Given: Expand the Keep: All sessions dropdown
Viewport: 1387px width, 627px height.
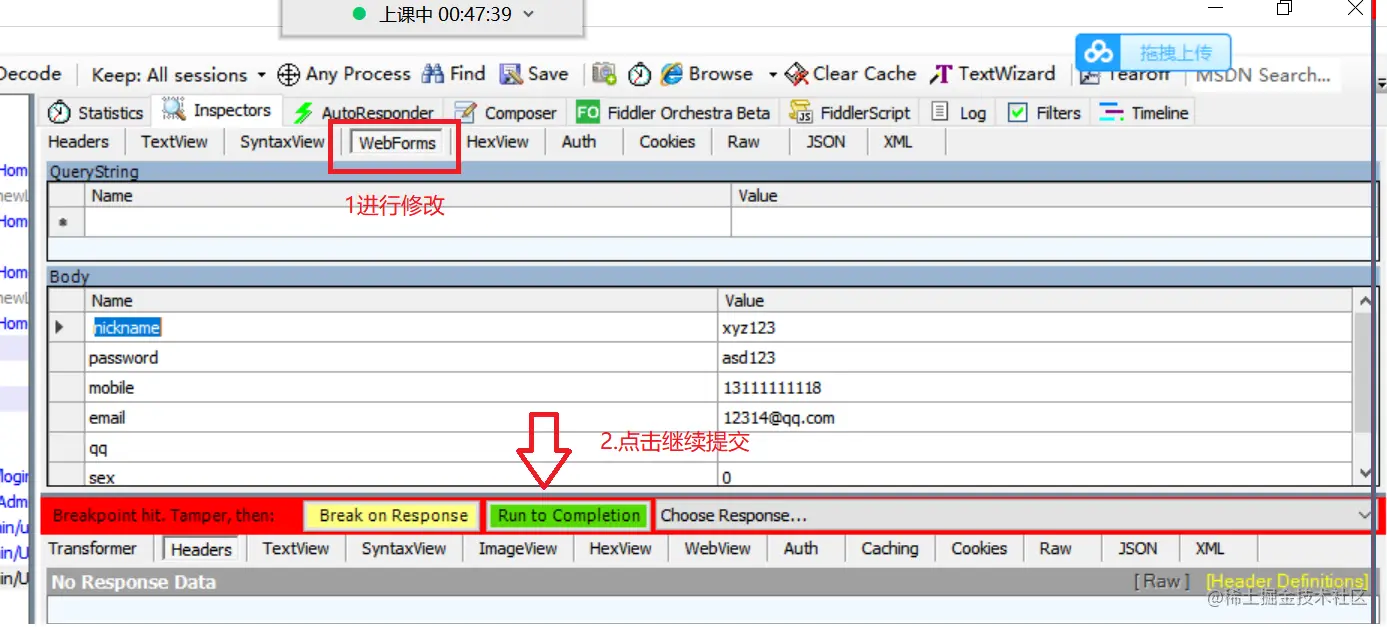Looking at the screenshot, I should click(x=261, y=75).
